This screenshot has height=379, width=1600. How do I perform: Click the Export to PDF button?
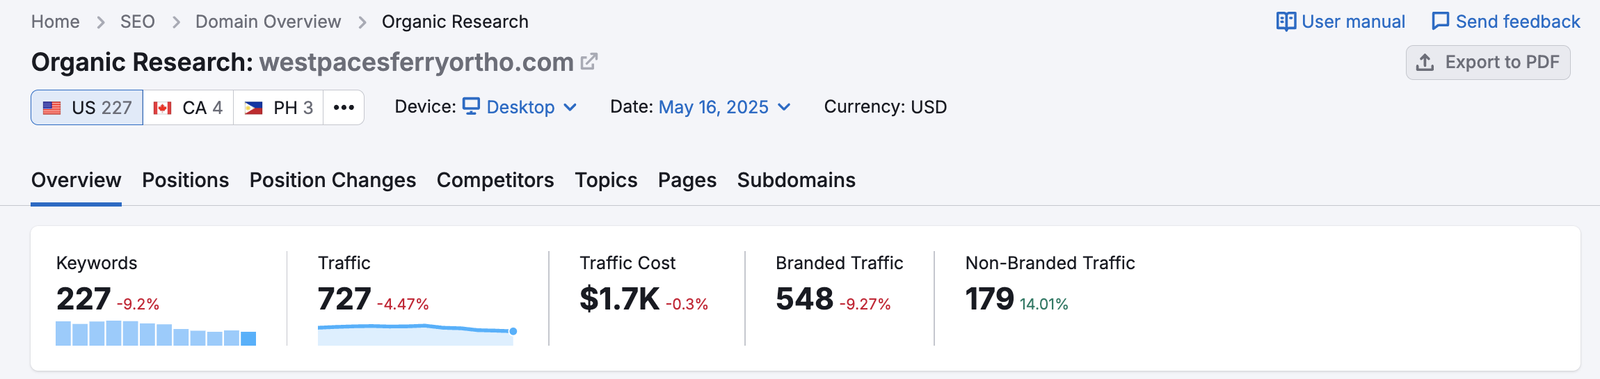(1488, 62)
